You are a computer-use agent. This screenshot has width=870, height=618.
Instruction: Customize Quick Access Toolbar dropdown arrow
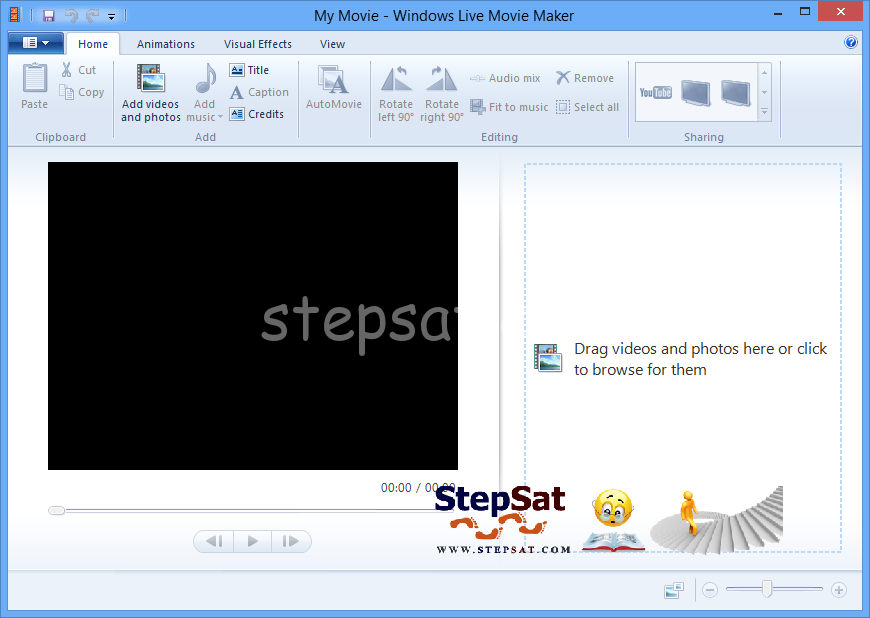(x=111, y=17)
